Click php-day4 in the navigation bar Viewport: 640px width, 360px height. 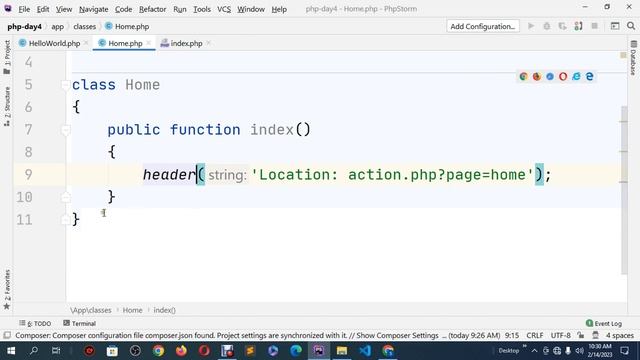pyautogui.click(x=24, y=27)
